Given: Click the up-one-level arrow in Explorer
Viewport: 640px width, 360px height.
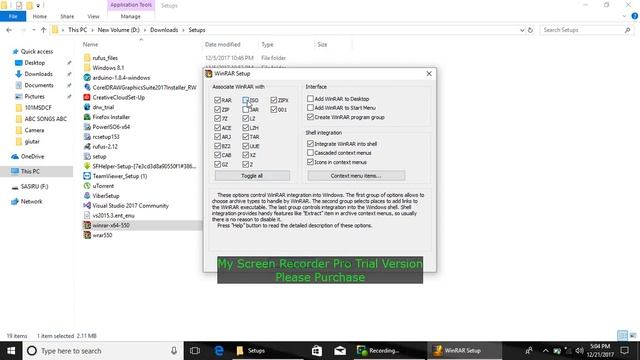Looking at the screenshot, I should click(x=43, y=30).
